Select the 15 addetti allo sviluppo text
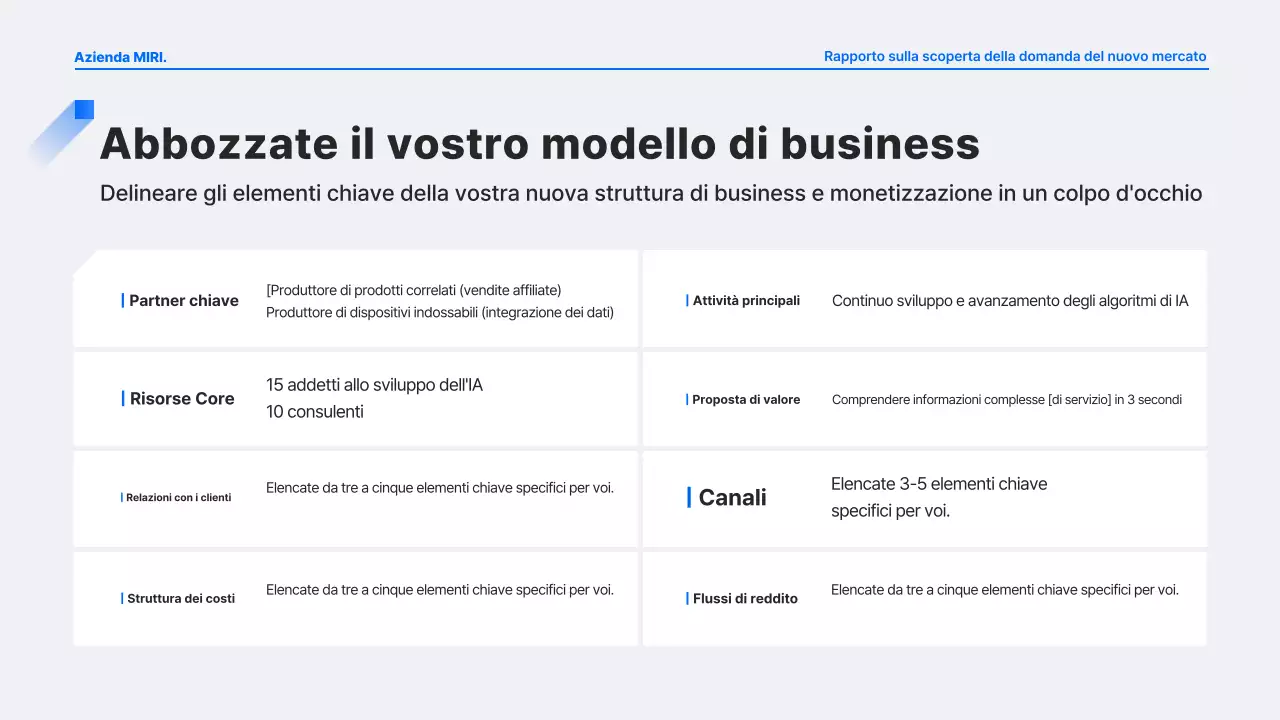This screenshot has height=720, width=1280. coord(374,384)
